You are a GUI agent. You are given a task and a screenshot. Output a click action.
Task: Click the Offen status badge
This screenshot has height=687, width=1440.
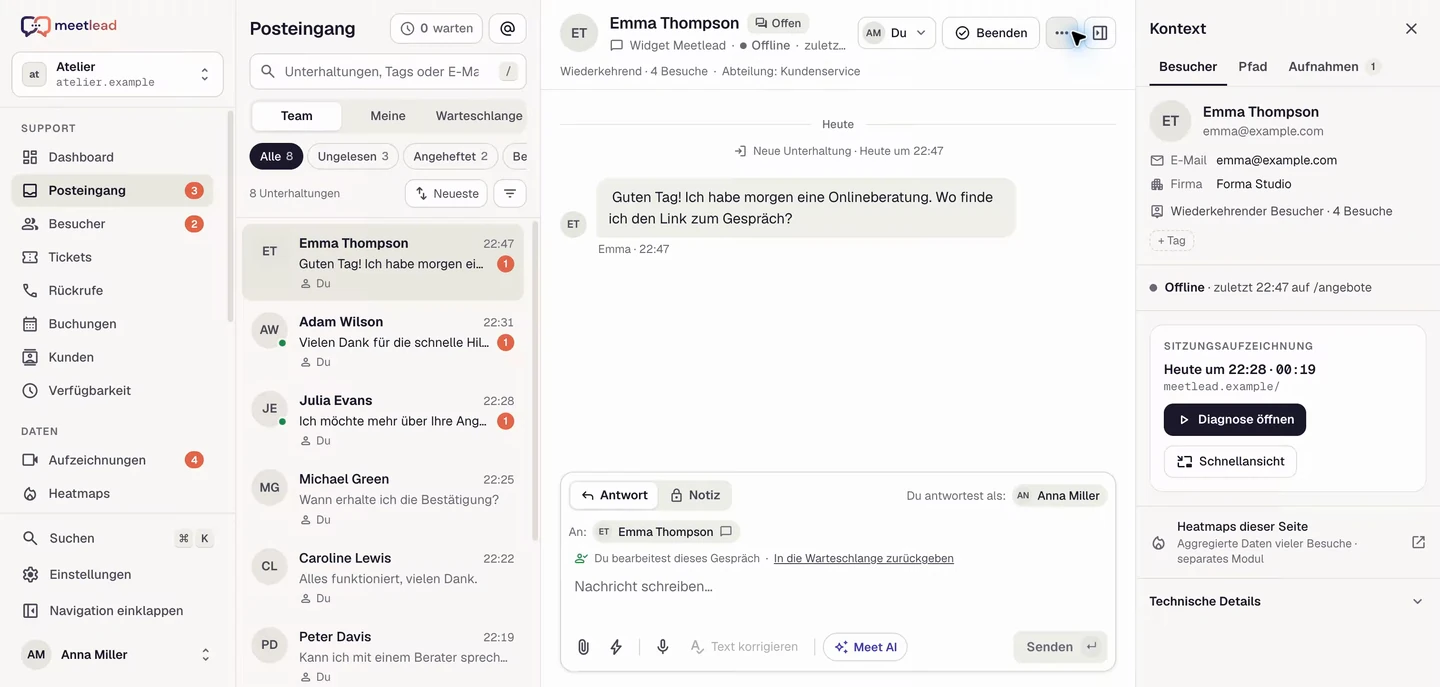click(x=778, y=23)
